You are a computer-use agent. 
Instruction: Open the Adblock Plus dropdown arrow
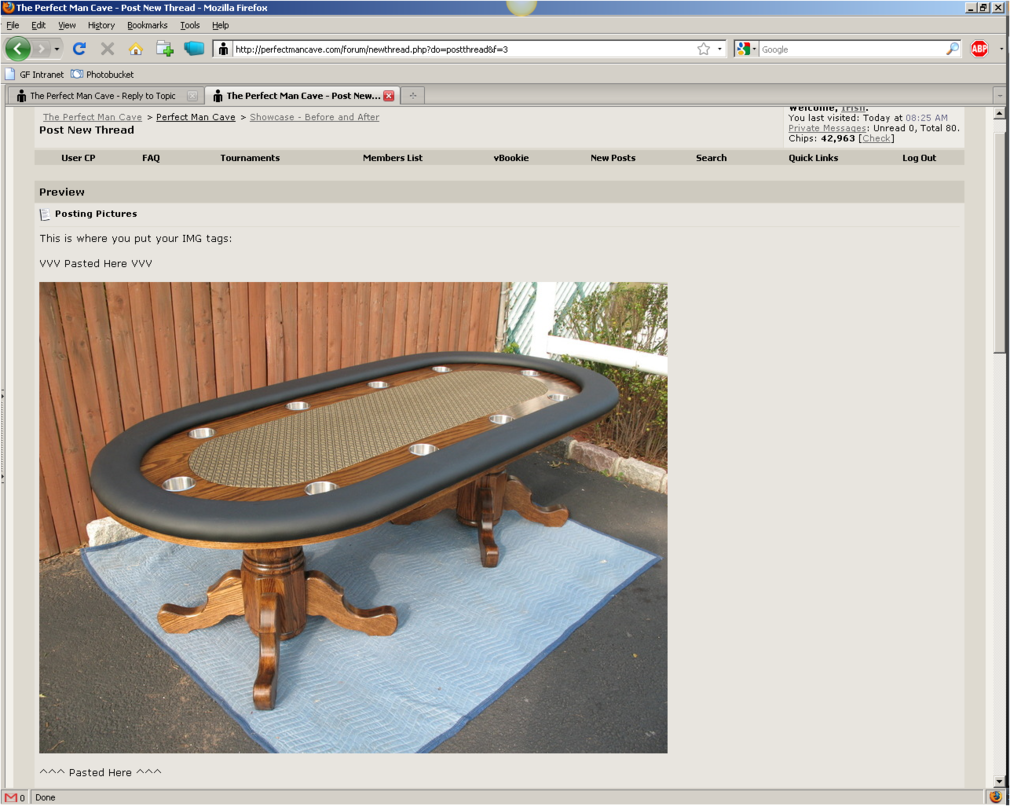pyautogui.click(x=1001, y=49)
